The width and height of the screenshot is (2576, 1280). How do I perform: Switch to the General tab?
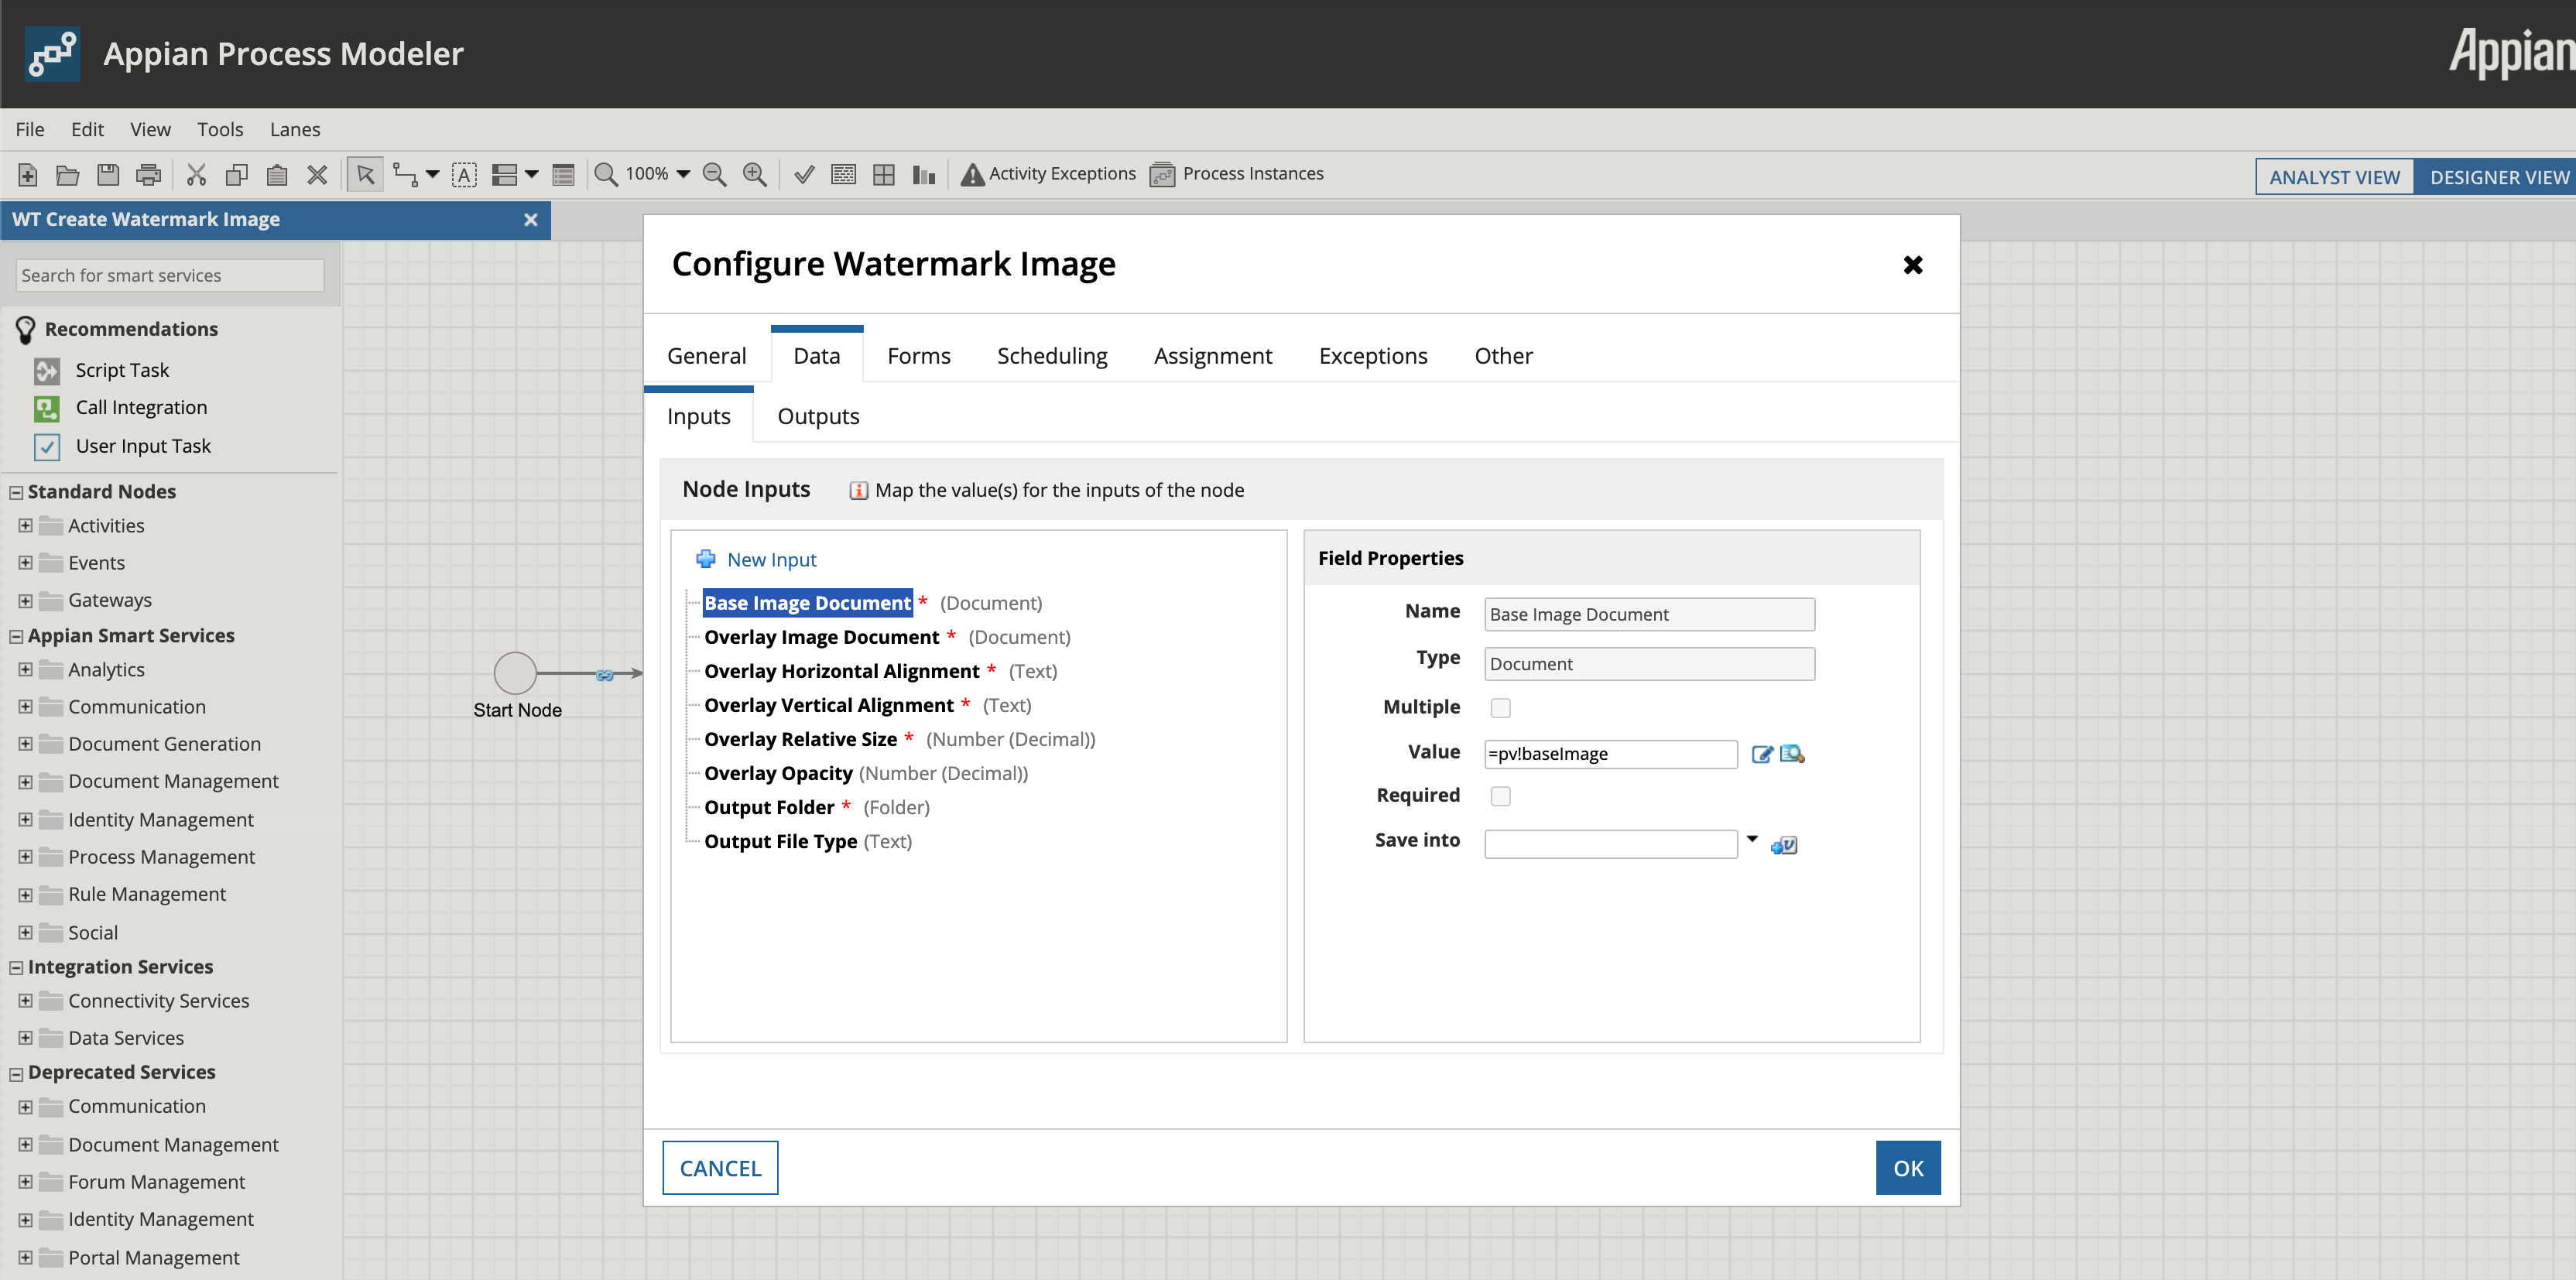(706, 356)
